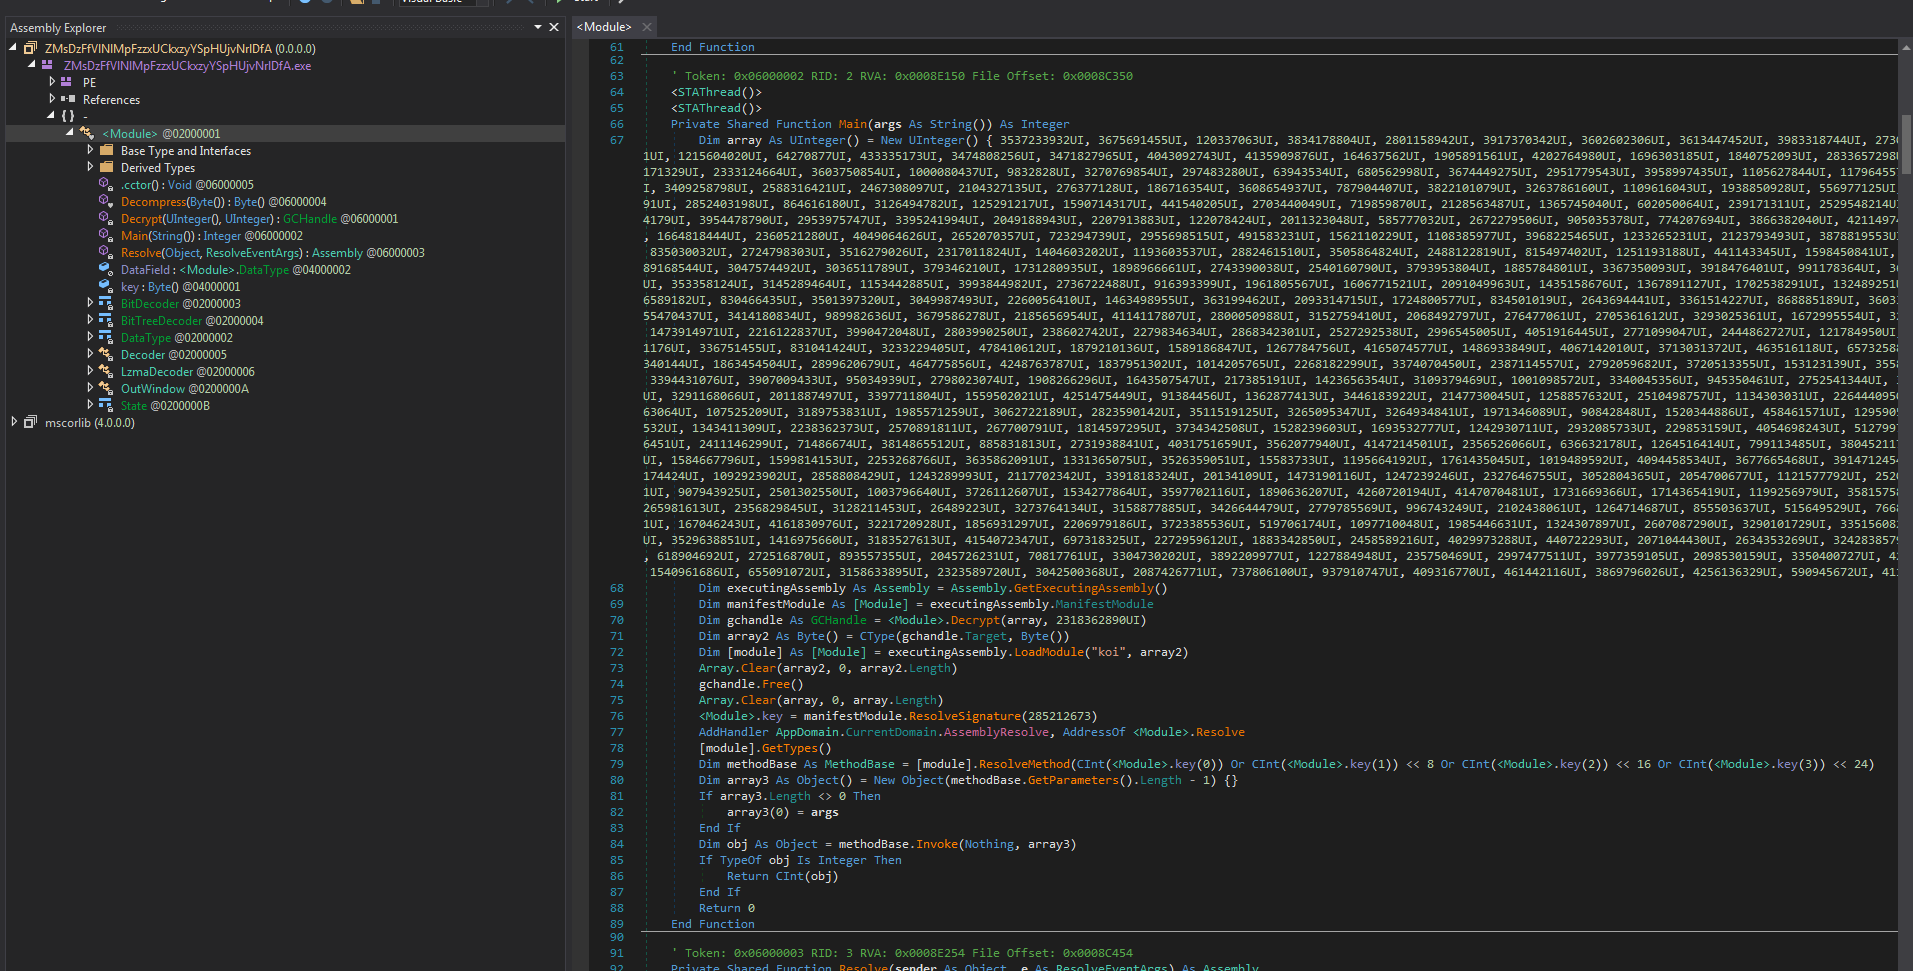Follow the Decrypt call on line 70
Screen dimensions: 1913x971
pos(975,620)
